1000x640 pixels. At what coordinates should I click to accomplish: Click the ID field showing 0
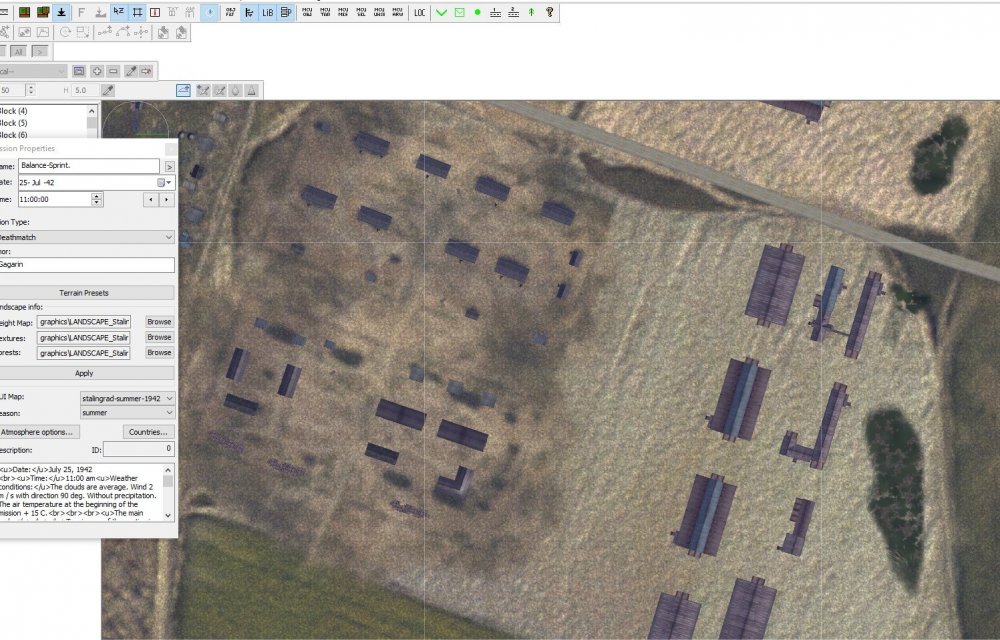coord(138,449)
